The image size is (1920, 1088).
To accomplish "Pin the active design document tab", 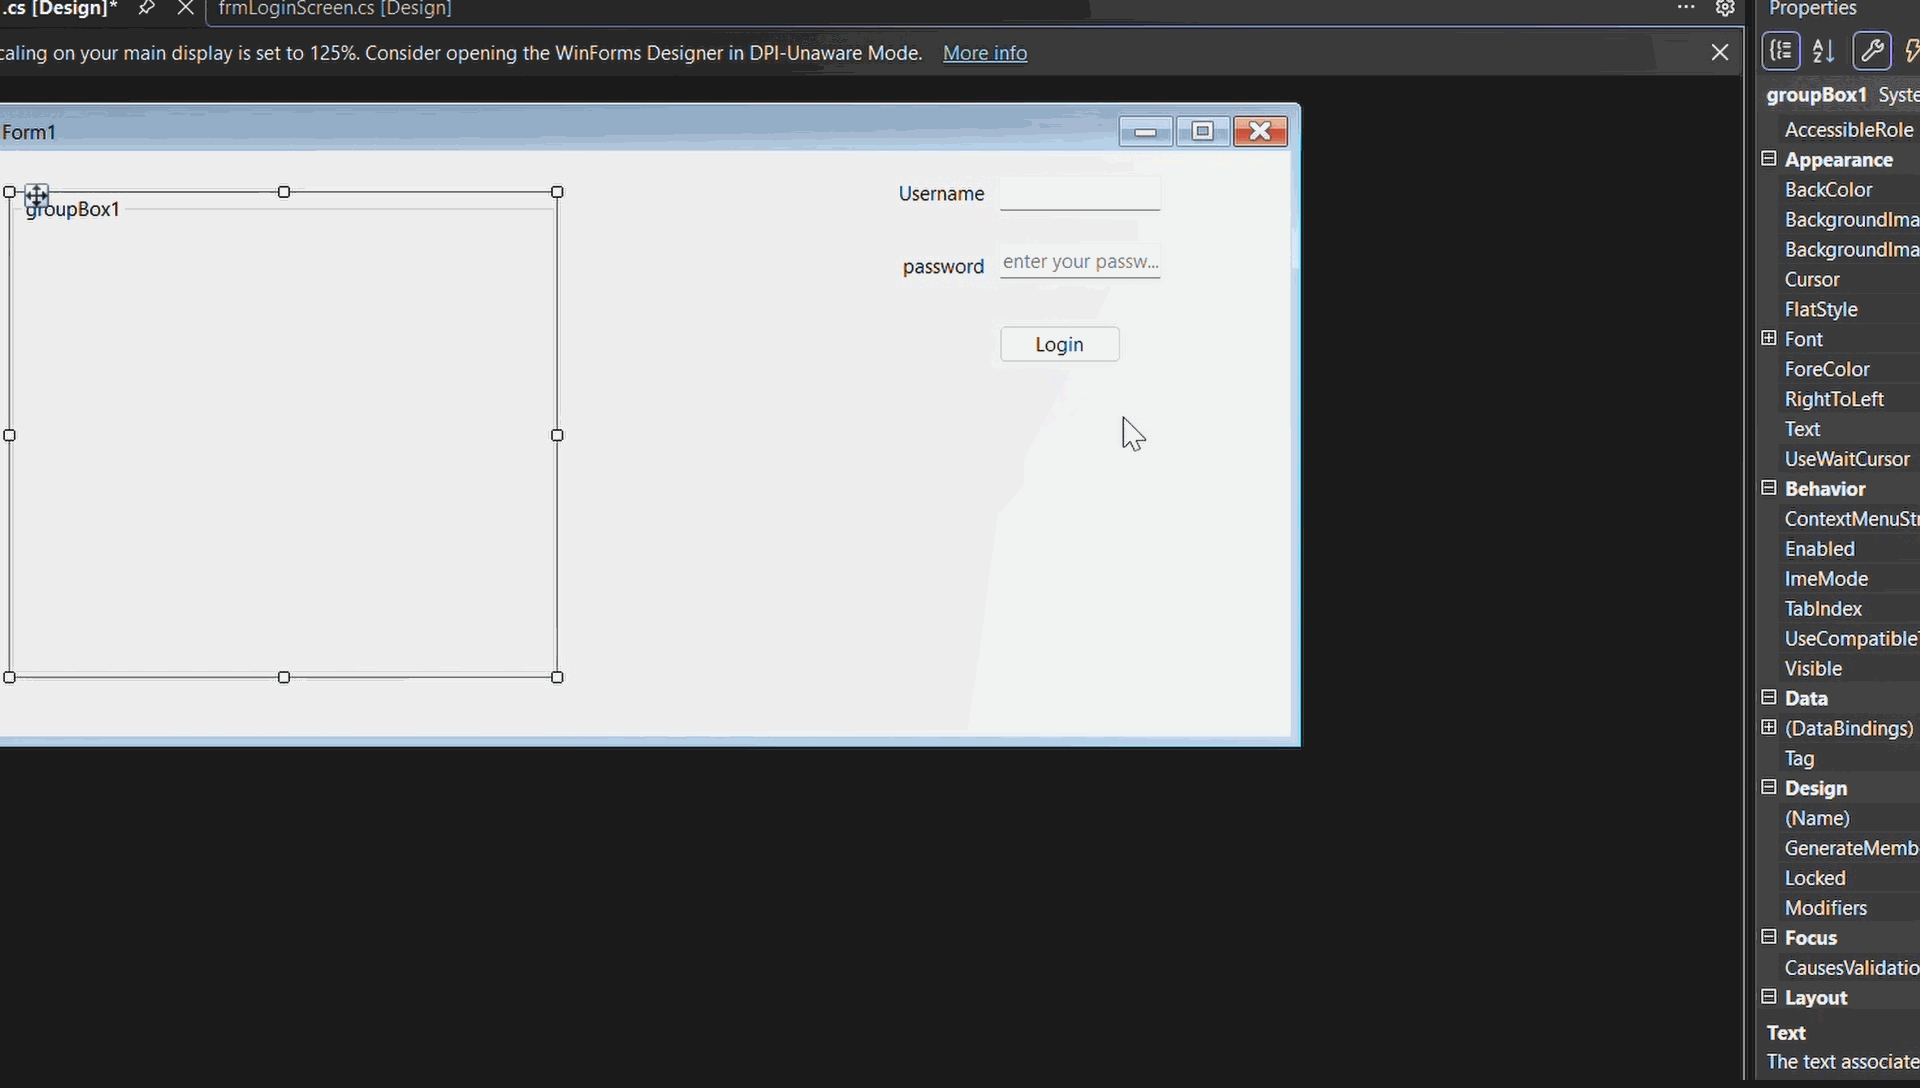I will coord(146,8).
